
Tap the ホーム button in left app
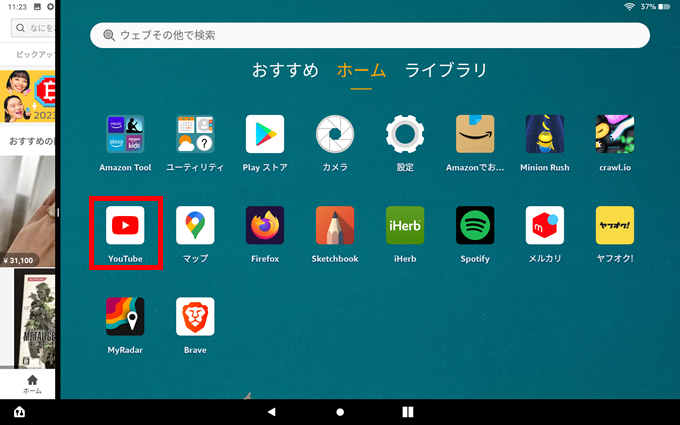pyautogui.click(x=32, y=384)
